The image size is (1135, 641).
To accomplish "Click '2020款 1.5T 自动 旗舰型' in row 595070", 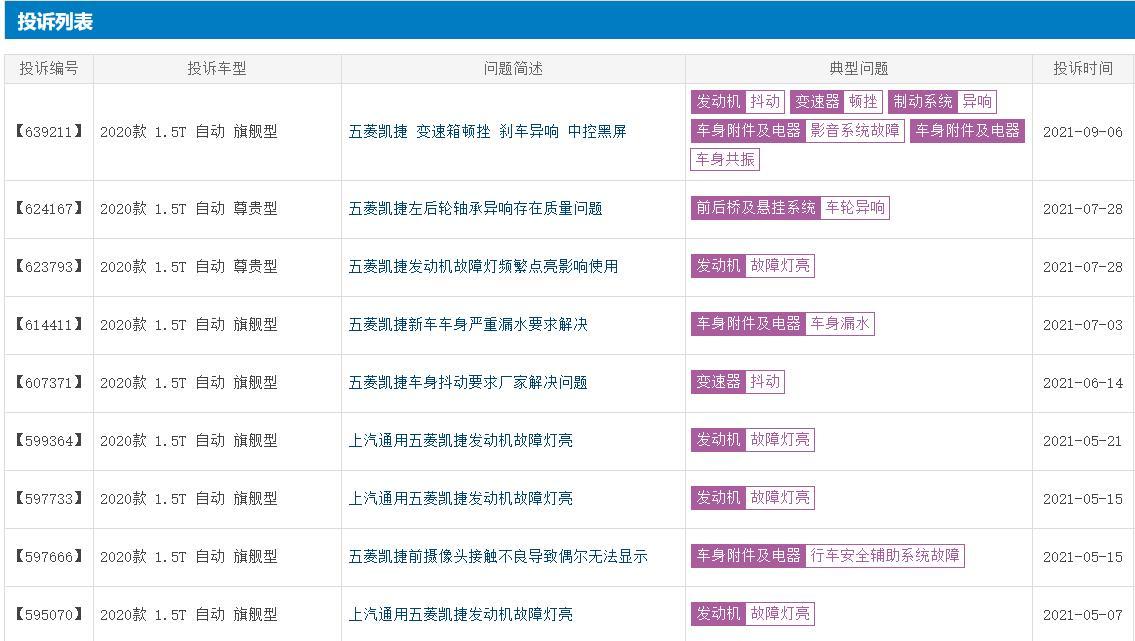I will pyautogui.click(x=188, y=614).
